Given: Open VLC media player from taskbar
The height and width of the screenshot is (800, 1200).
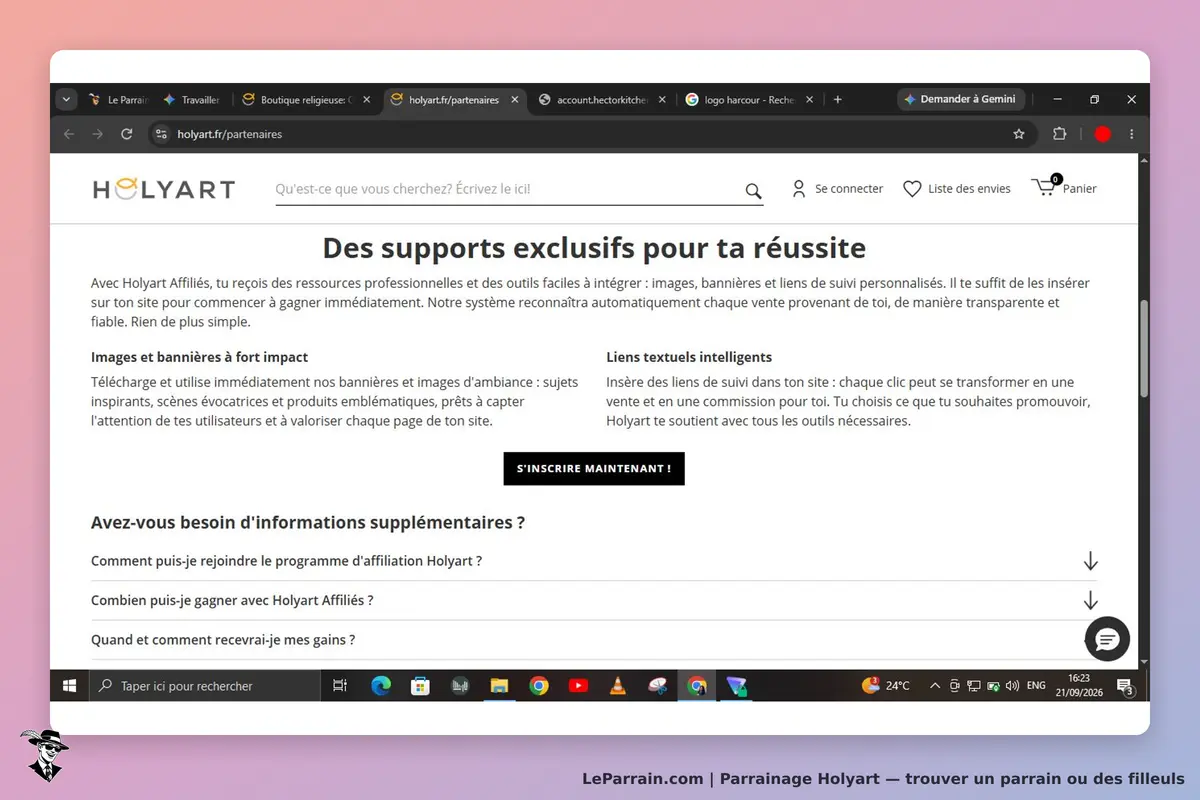Looking at the screenshot, I should (x=618, y=686).
